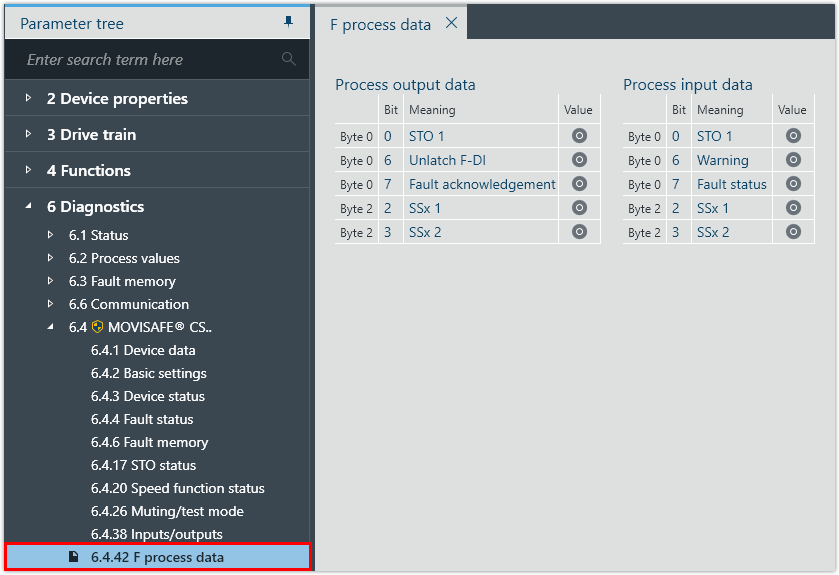
Task: Click the document icon beside F process data
Action: (x=73, y=557)
